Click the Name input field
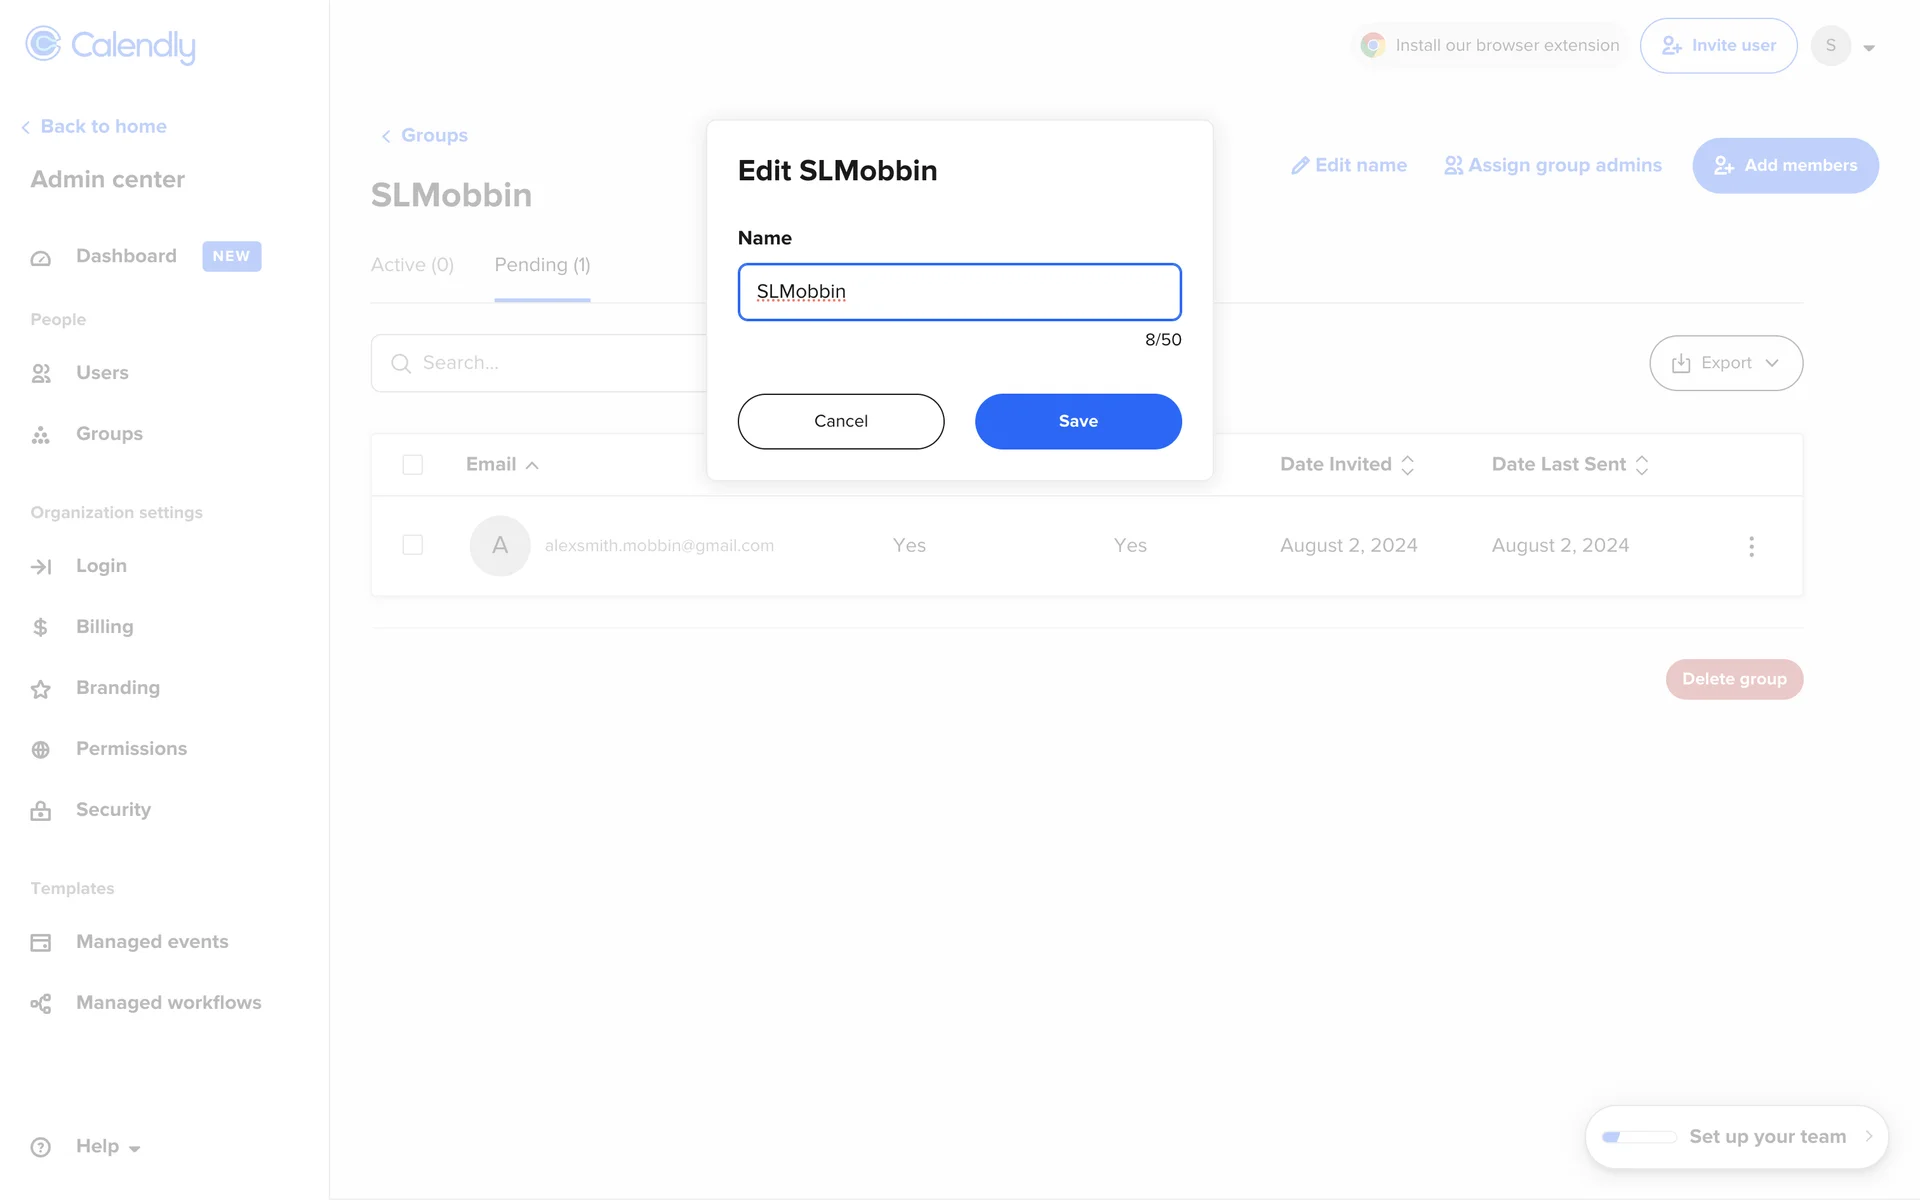Screen dimensions: 1920x1200 959,292
